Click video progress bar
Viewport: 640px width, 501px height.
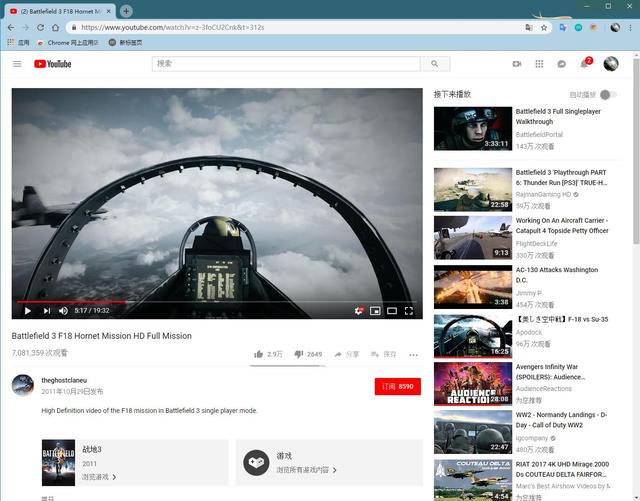click(x=217, y=302)
